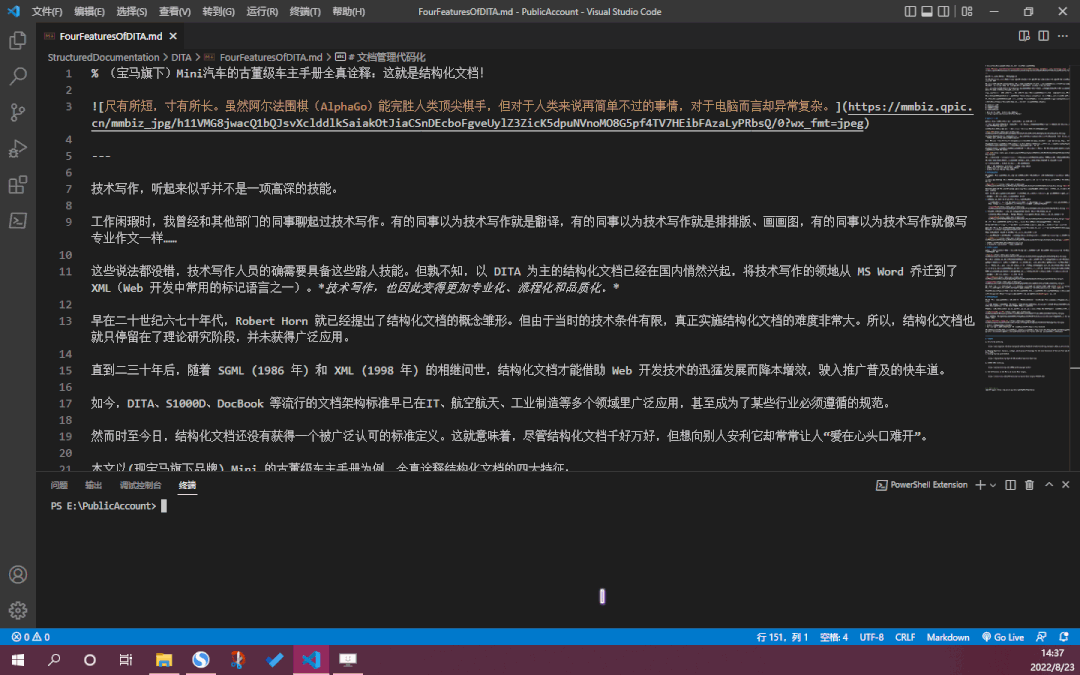The height and width of the screenshot is (675, 1080).
Task: Open the Manage gear menu
Action: (x=18, y=610)
